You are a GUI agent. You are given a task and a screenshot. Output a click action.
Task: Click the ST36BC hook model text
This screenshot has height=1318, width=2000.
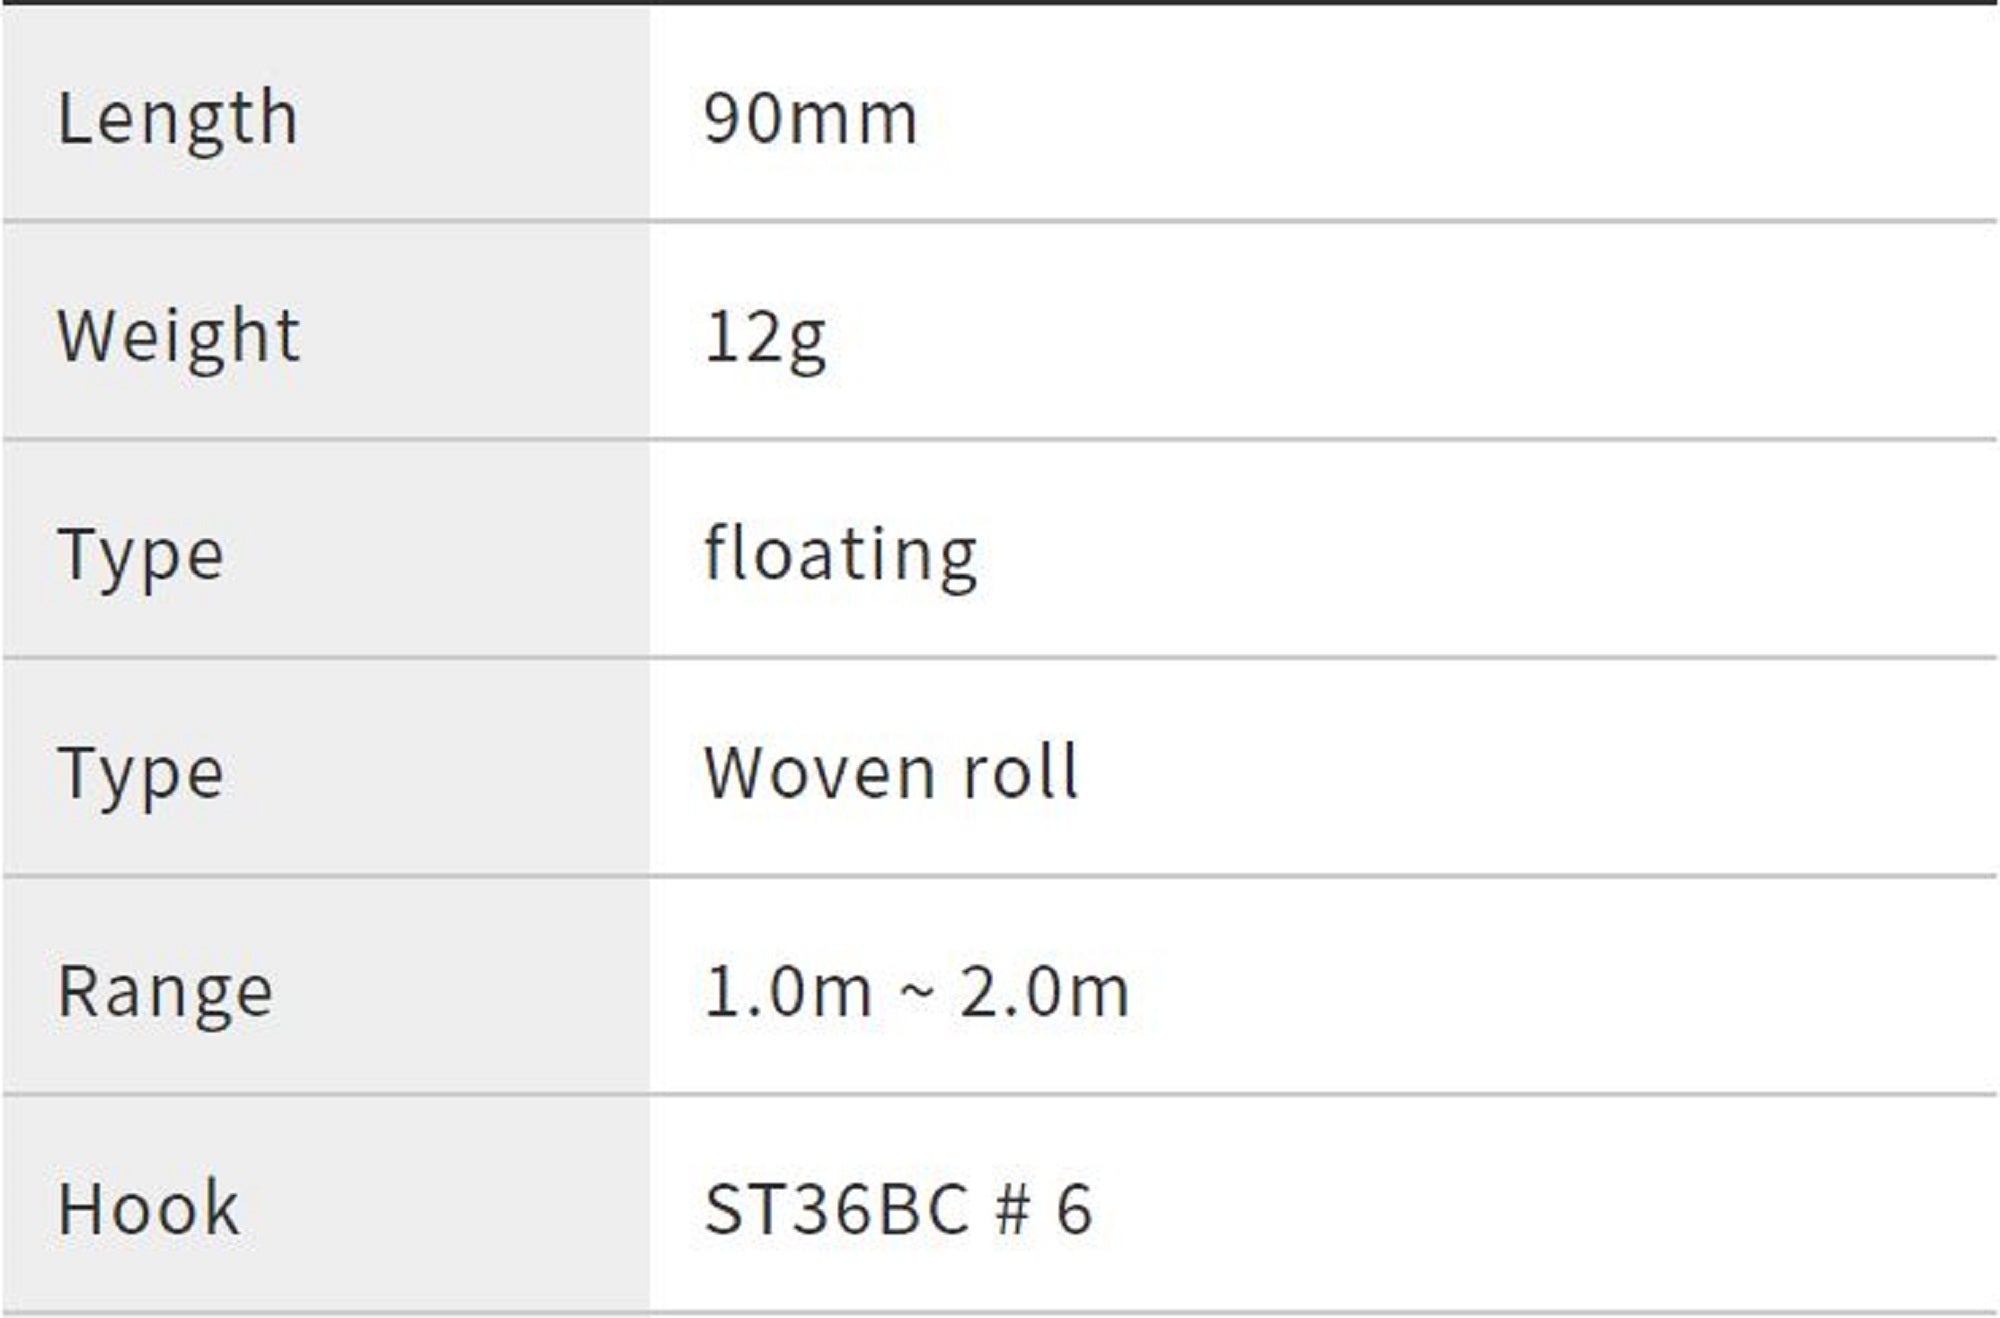point(837,1210)
